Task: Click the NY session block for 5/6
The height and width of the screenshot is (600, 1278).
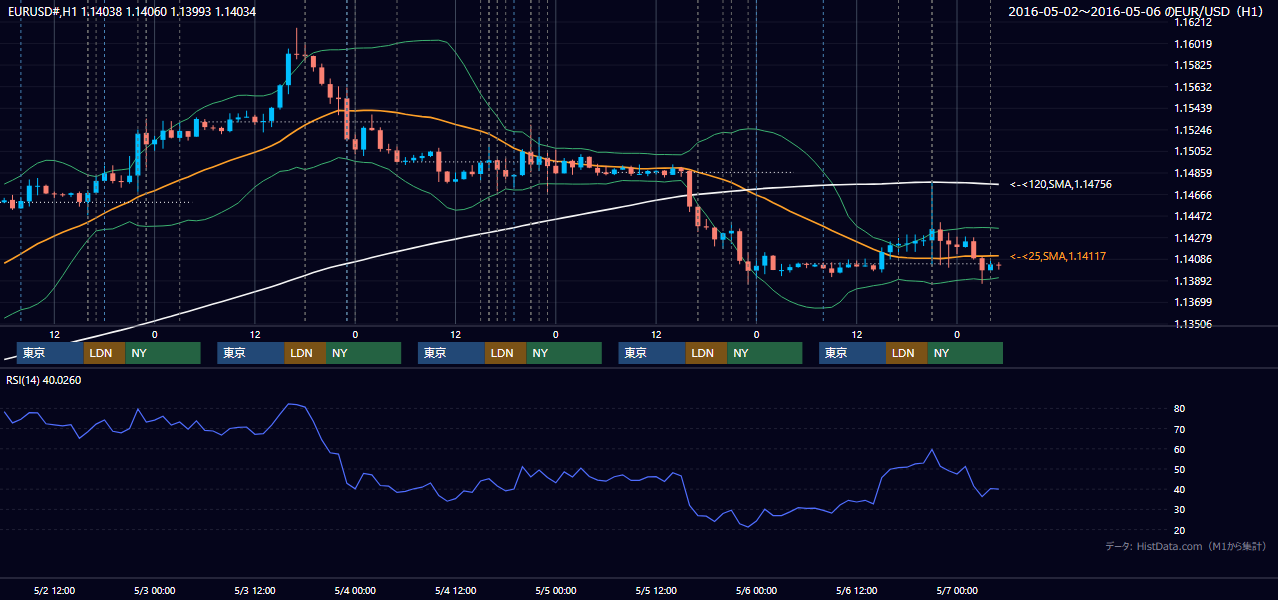Action: coord(965,353)
